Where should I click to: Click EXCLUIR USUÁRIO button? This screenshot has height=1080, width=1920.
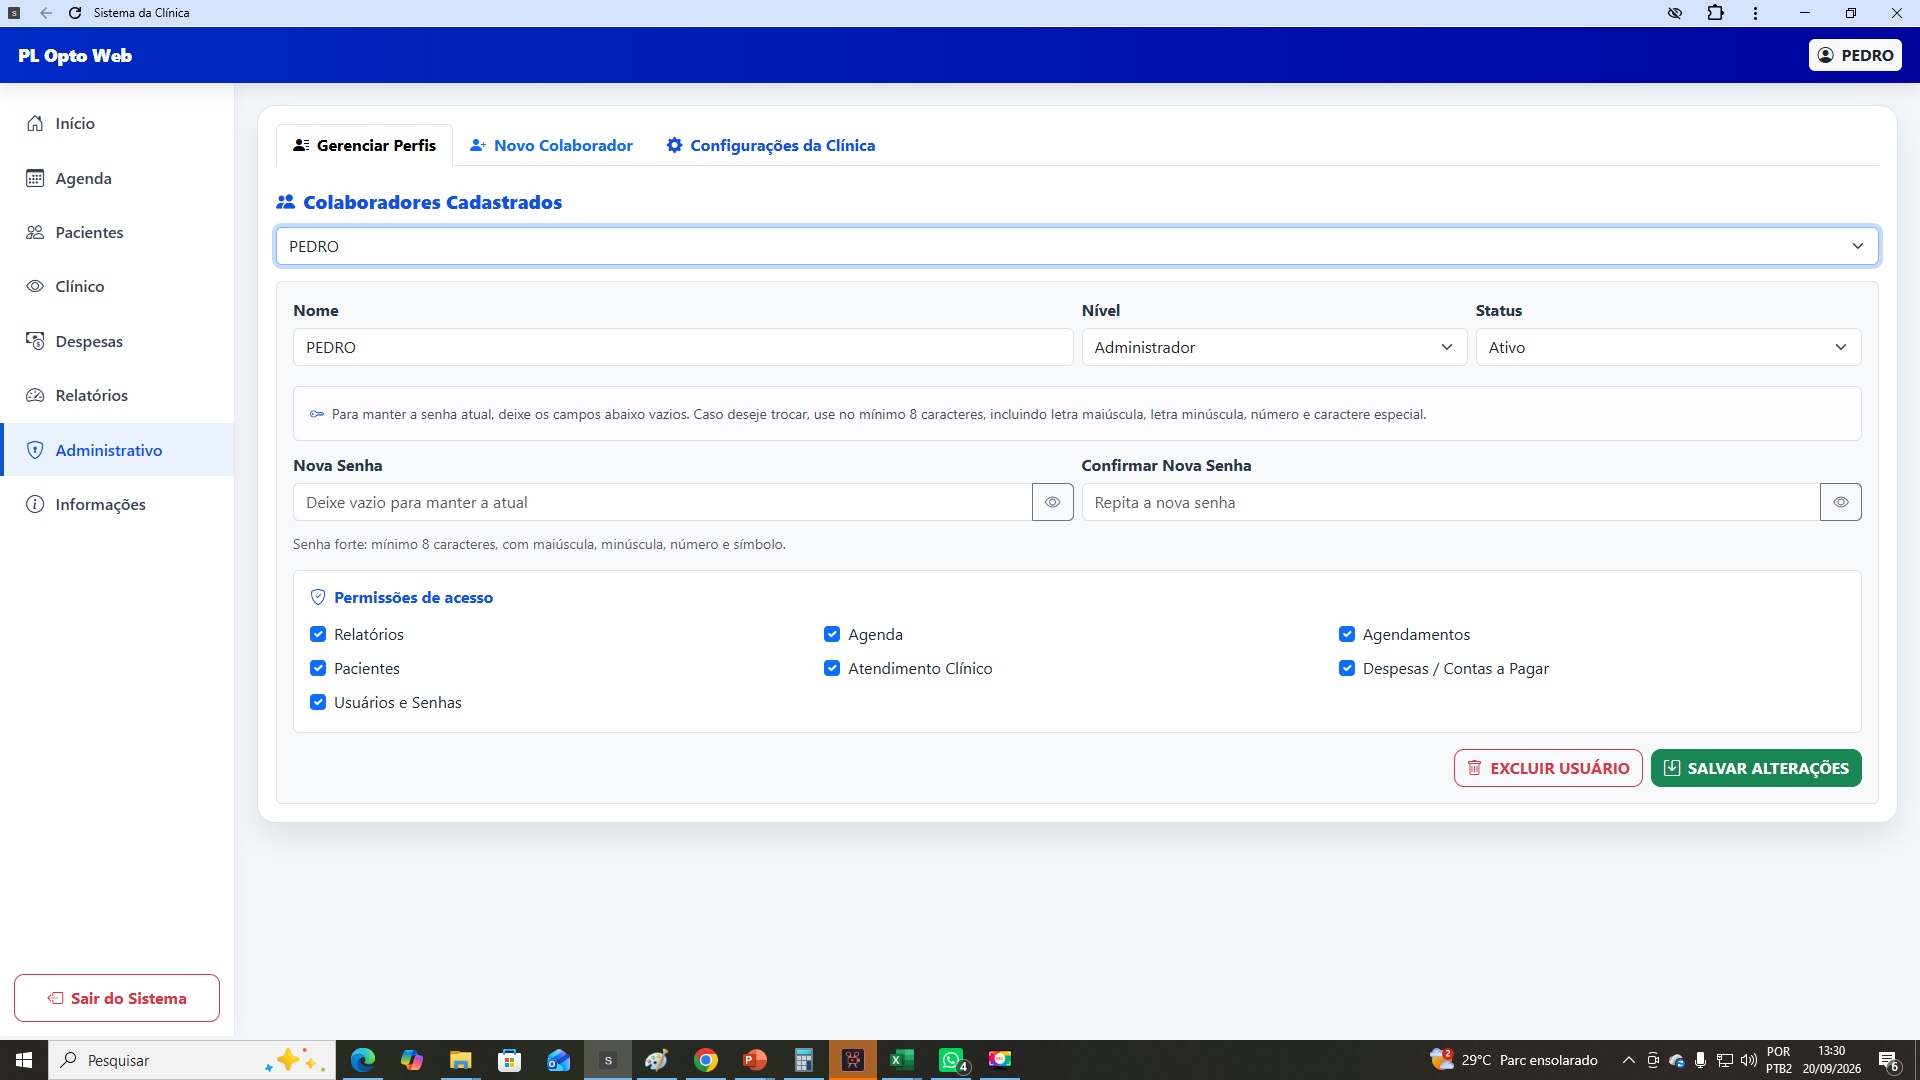(1548, 768)
